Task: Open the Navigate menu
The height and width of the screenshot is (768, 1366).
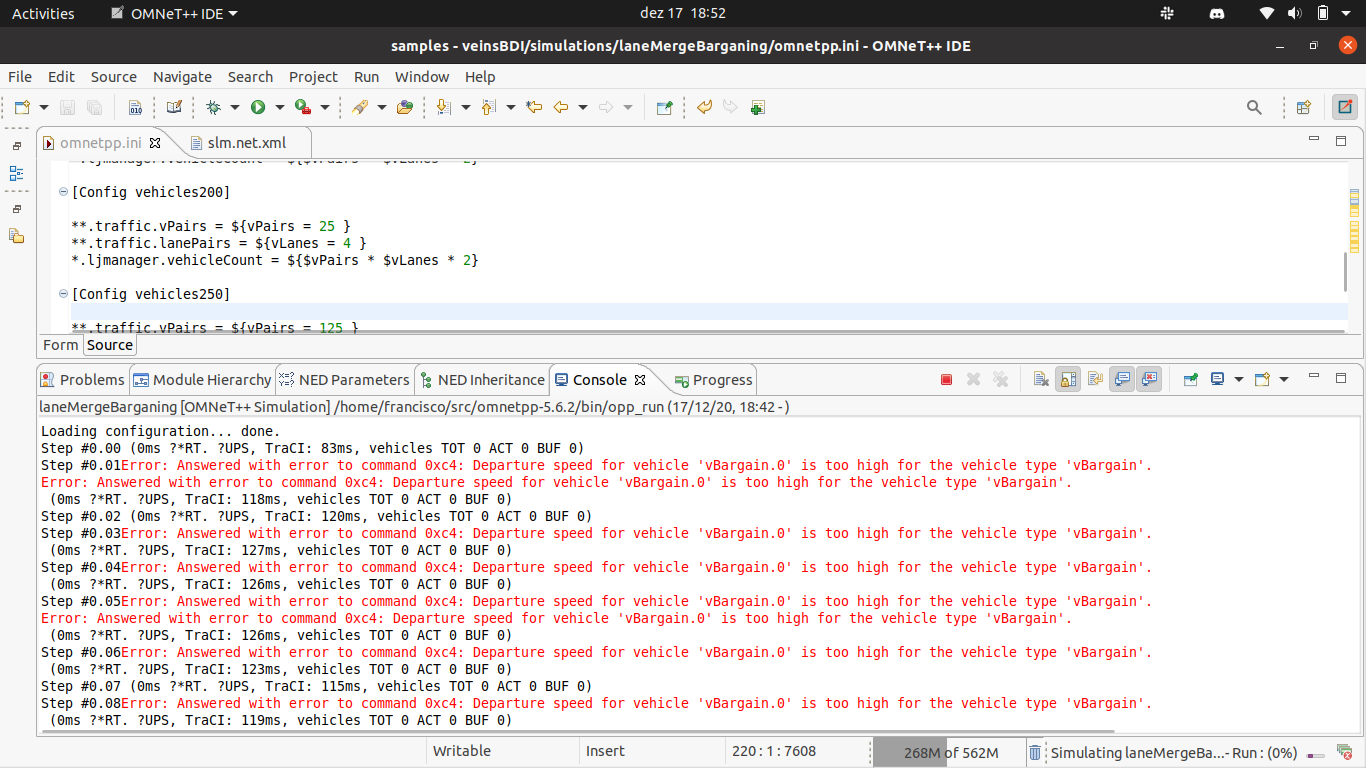Action: point(182,77)
